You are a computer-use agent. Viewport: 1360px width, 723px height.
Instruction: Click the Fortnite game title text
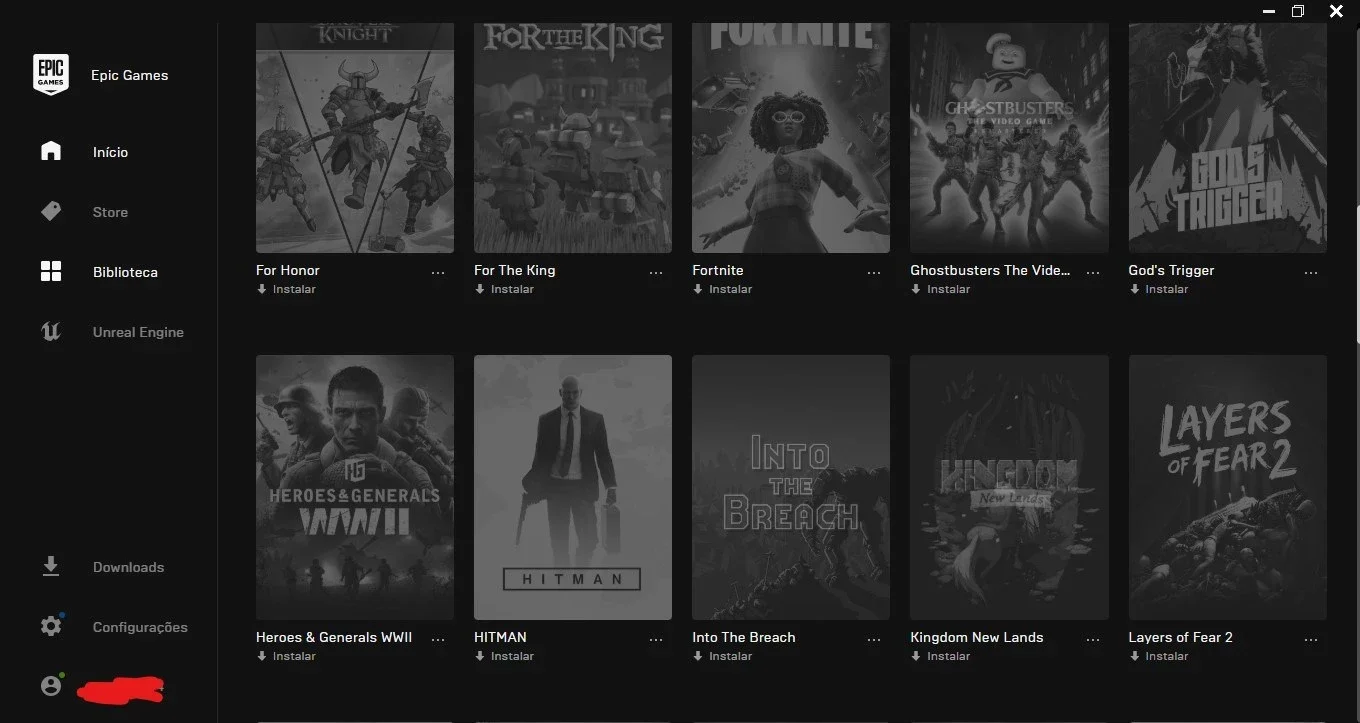718,270
